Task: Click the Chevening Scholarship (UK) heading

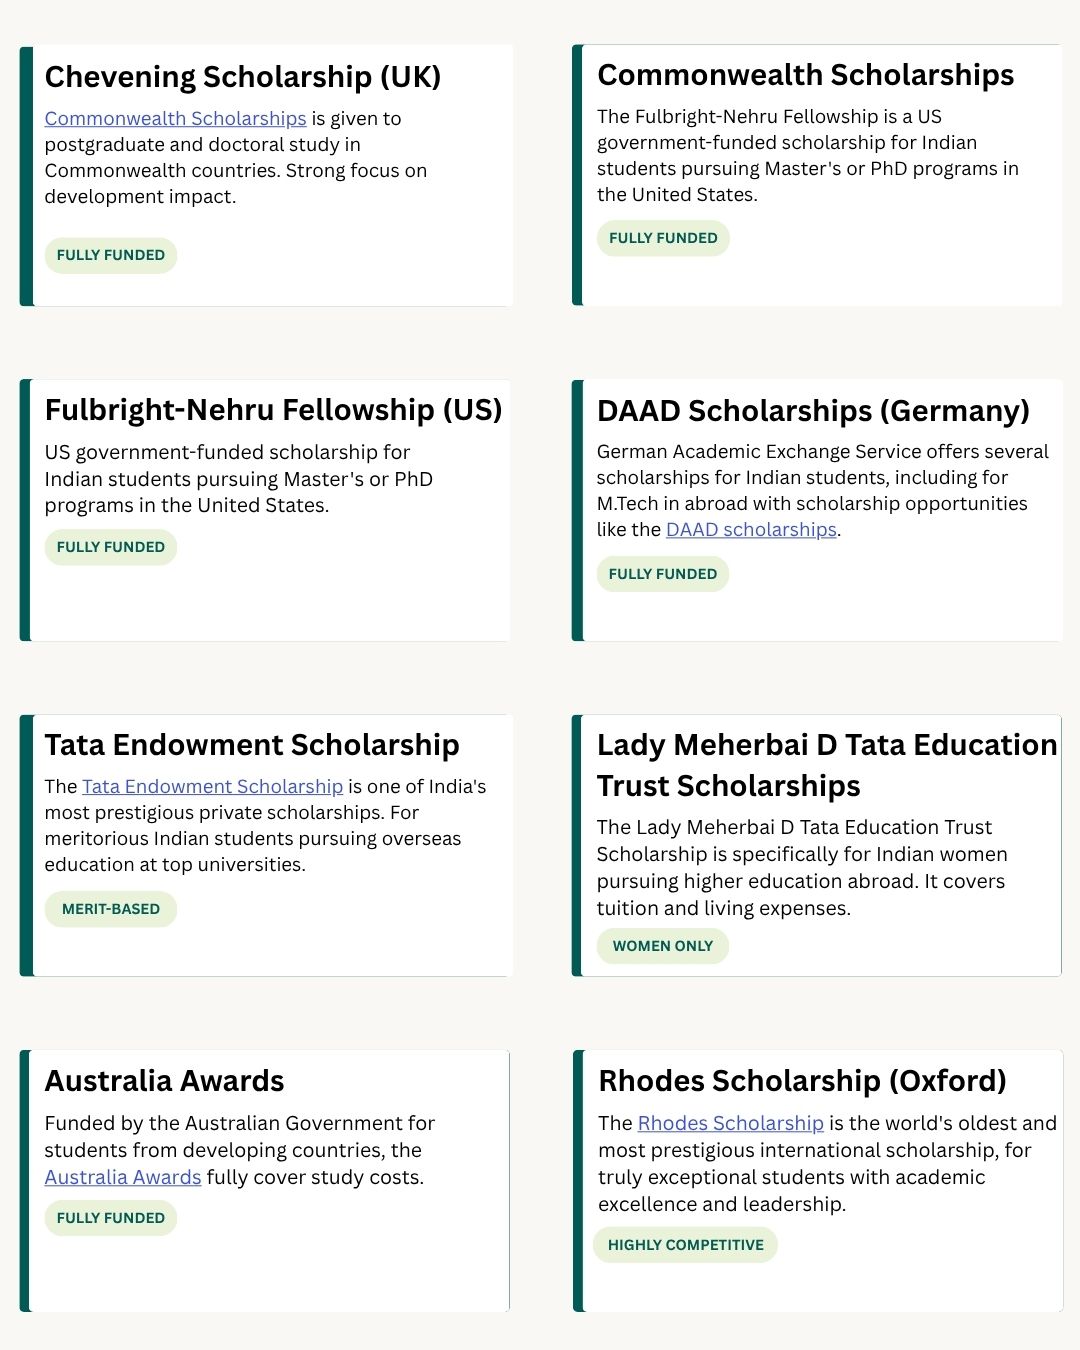Action: pyautogui.click(x=243, y=77)
